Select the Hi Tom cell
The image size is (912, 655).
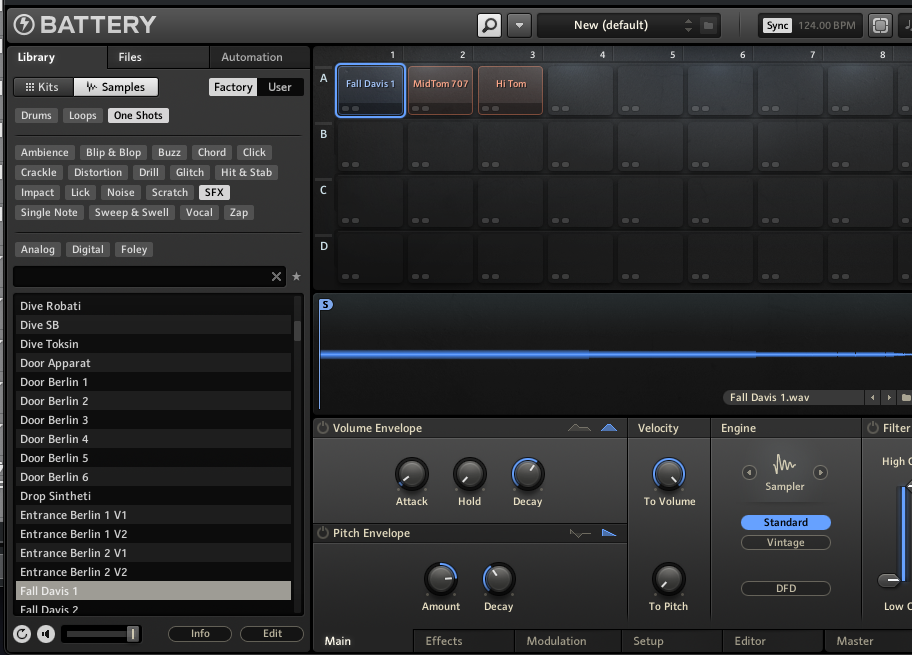(x=511, y=91)
